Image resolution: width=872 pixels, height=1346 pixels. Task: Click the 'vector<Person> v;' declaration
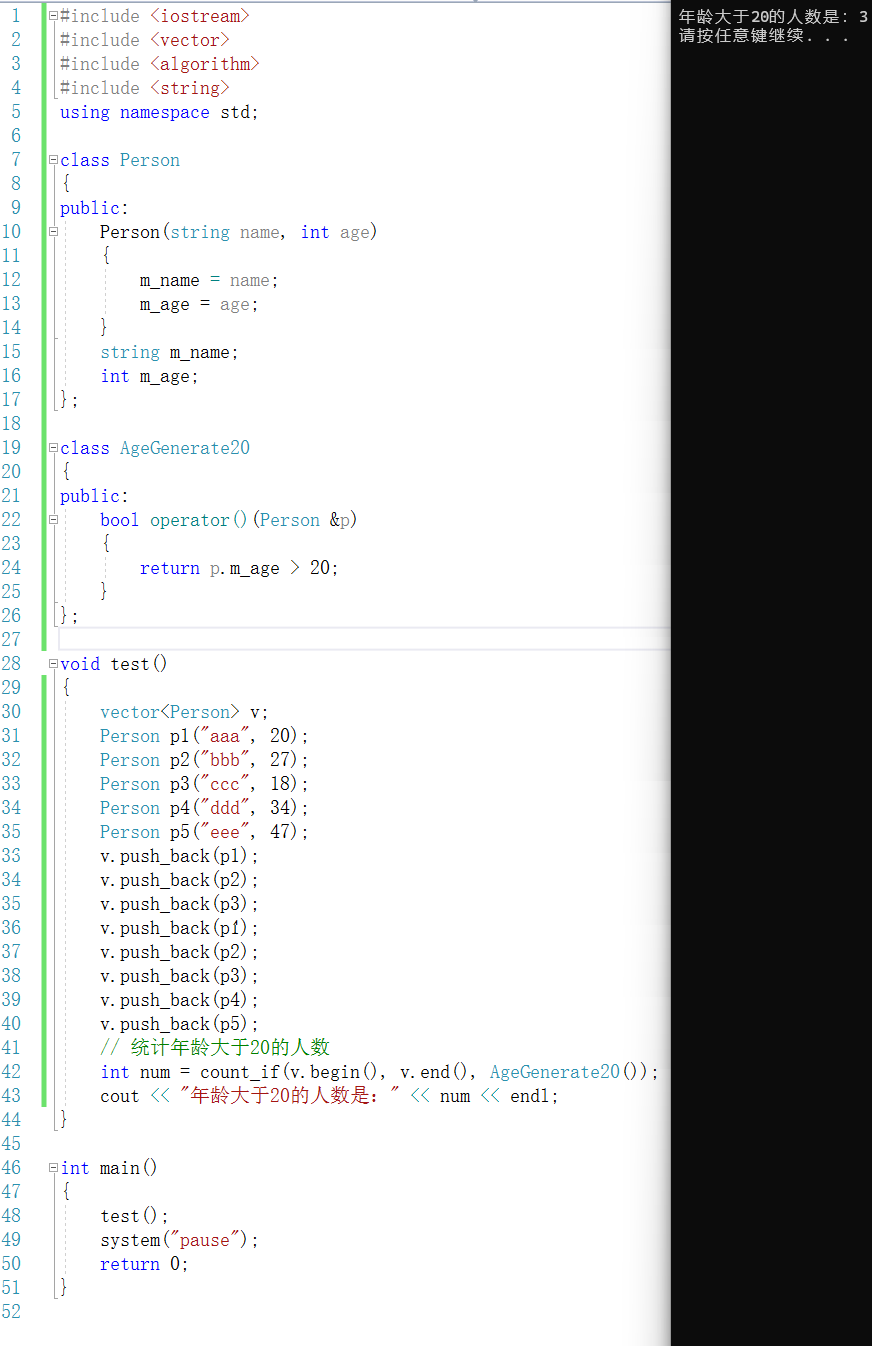pos(184,712)
